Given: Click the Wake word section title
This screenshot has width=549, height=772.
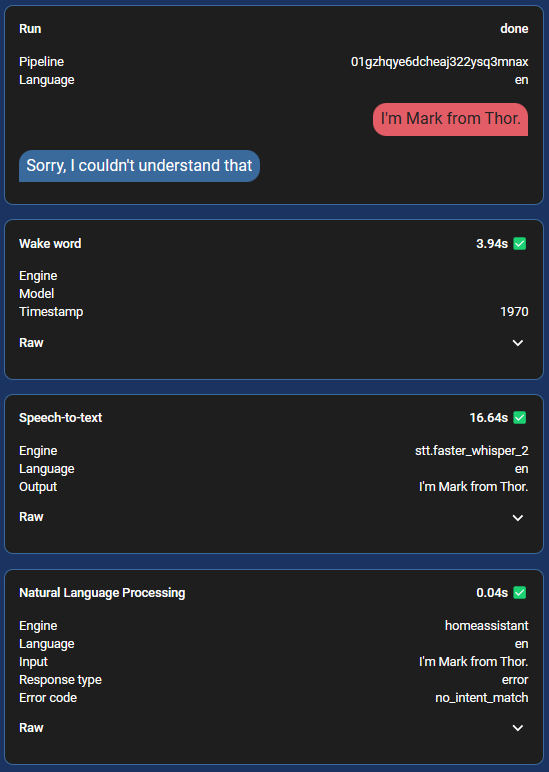Looking at the screenshot, I should click(x=50, y=244).
